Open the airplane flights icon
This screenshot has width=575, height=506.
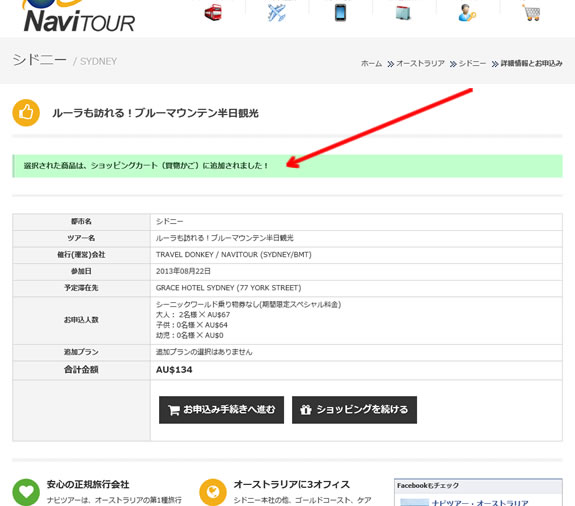(277, 13)
